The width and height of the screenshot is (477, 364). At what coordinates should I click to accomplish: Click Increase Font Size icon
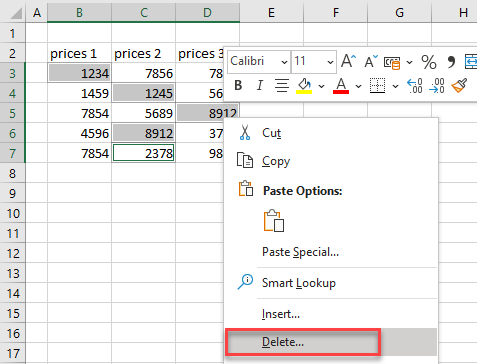tap(348, 61)
